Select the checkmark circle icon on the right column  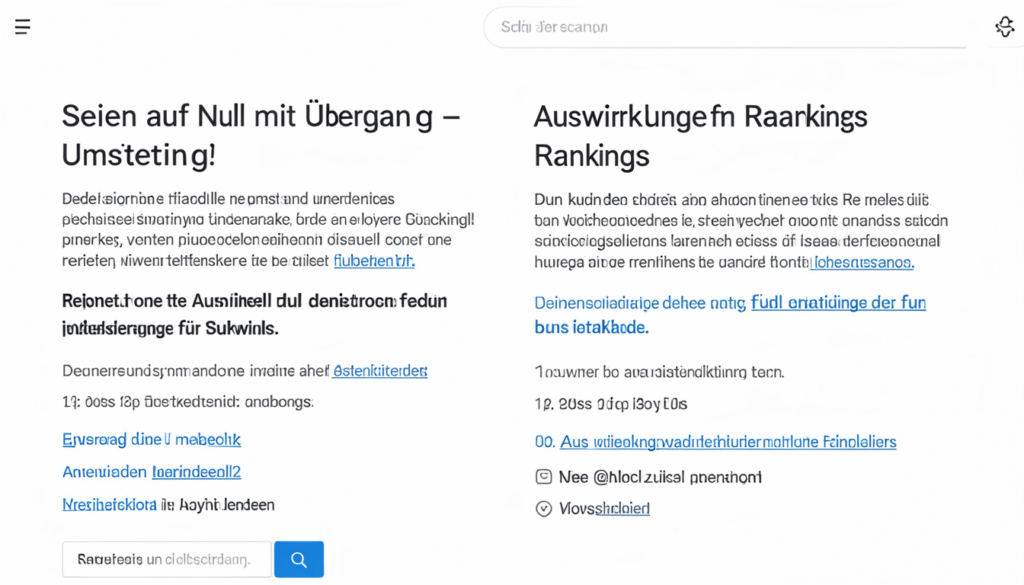pos(542,509)
